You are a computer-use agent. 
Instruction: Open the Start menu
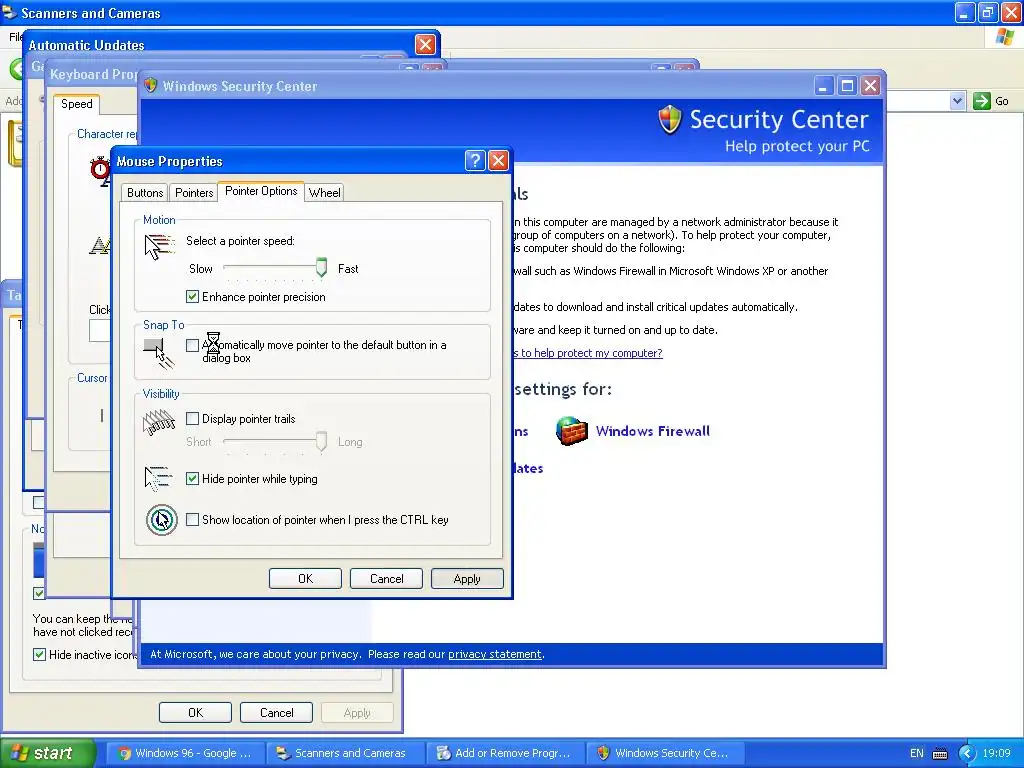point(48,753)
